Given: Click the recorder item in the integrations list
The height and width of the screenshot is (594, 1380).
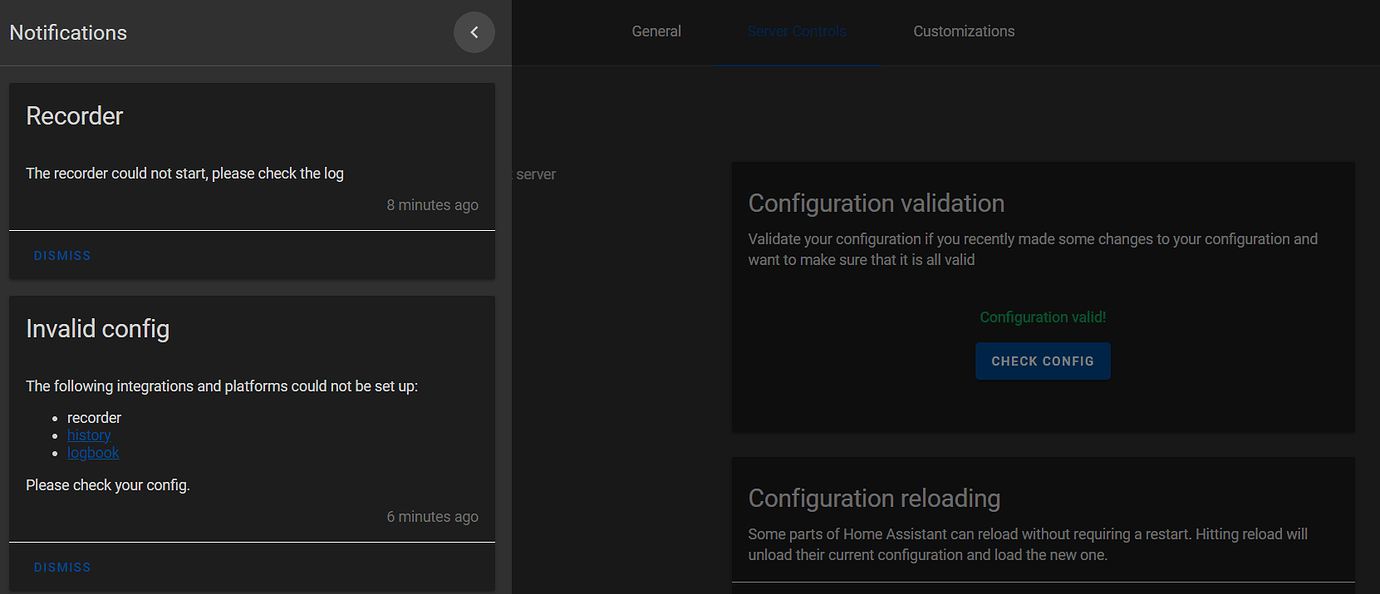Looking at the screenshot, I should coord(94,418).
